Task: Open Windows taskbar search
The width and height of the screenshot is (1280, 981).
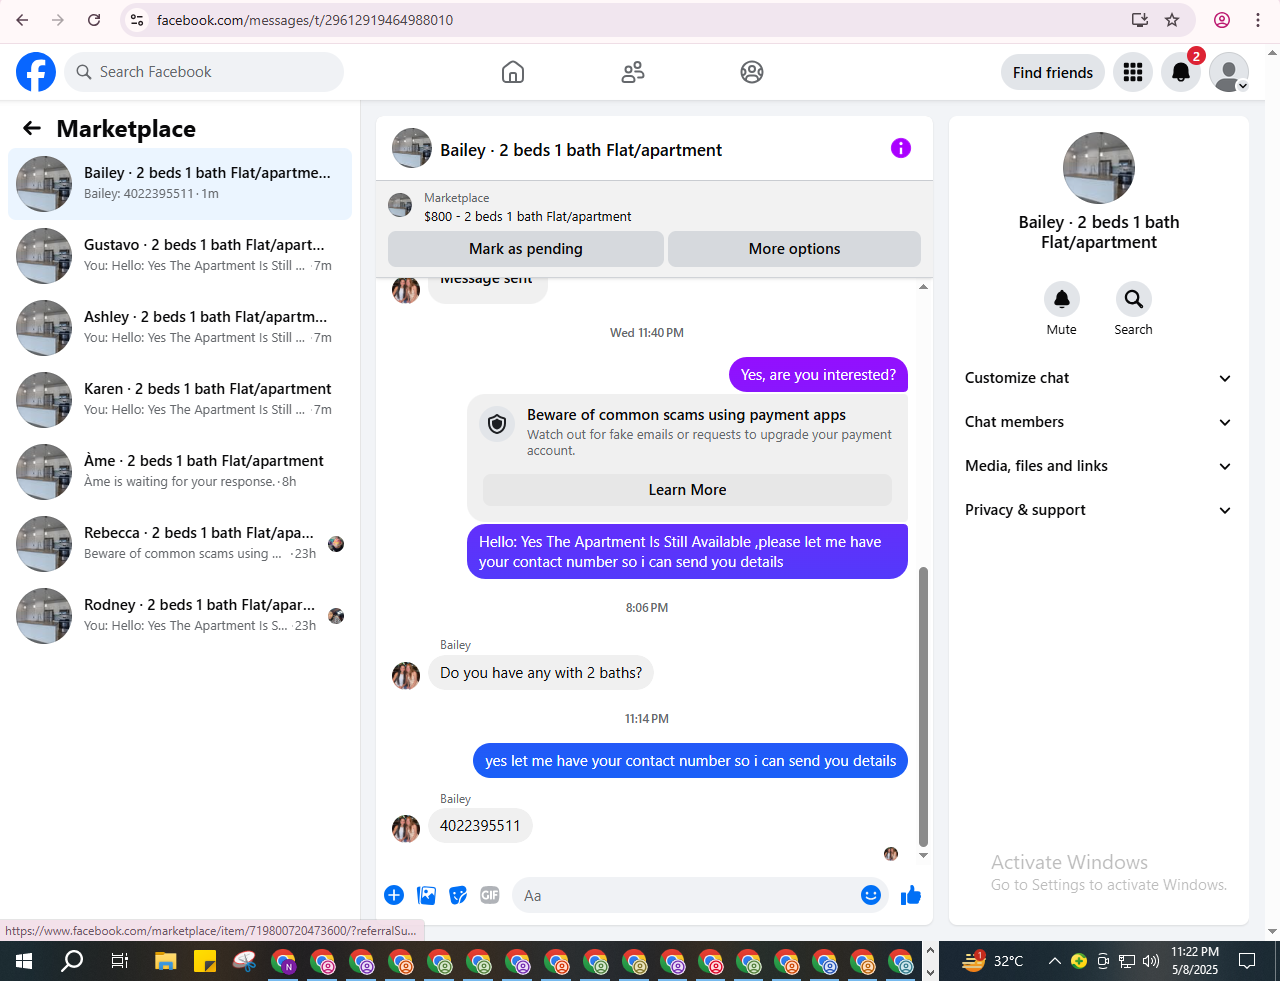Action: tap(72, 962)
